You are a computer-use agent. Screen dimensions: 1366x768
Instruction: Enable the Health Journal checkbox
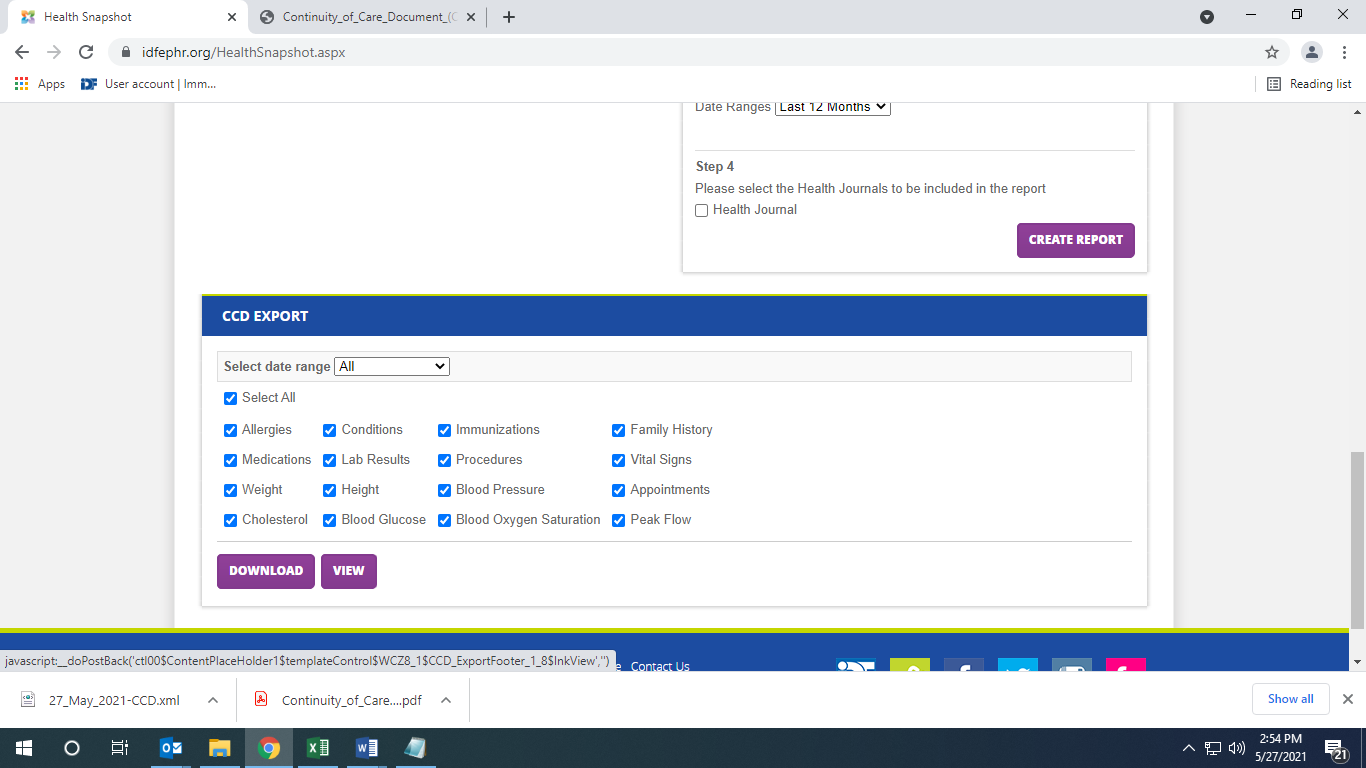coord(702,211)
